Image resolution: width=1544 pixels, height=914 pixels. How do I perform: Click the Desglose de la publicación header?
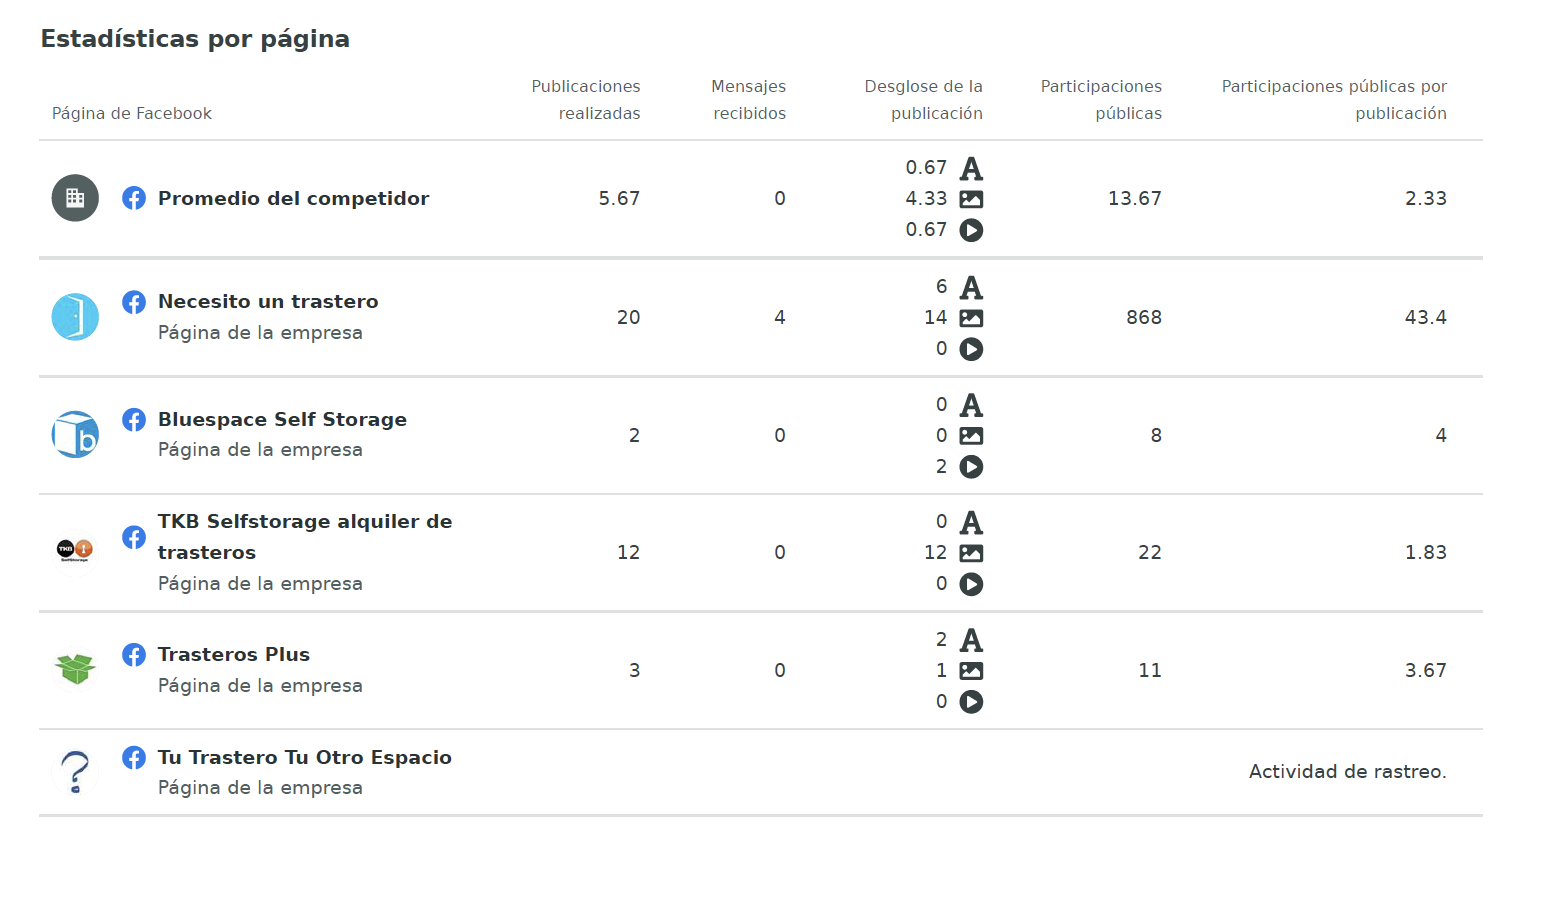[x=924, y=100]
